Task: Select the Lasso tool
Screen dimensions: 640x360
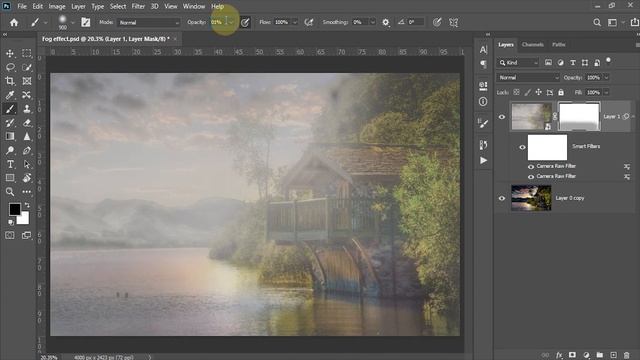Action: [x=10, y=67]
